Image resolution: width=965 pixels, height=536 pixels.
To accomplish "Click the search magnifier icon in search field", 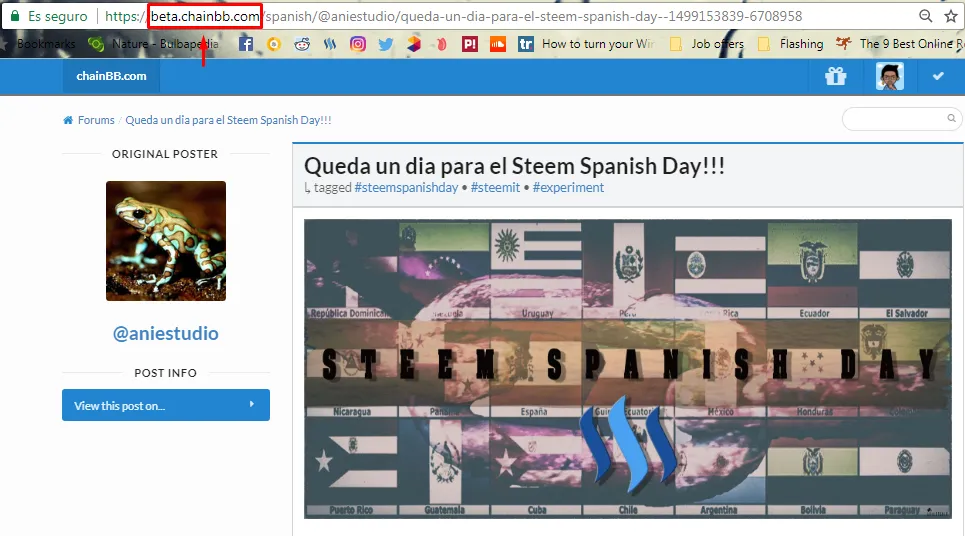I will click(x=951, y=118).
